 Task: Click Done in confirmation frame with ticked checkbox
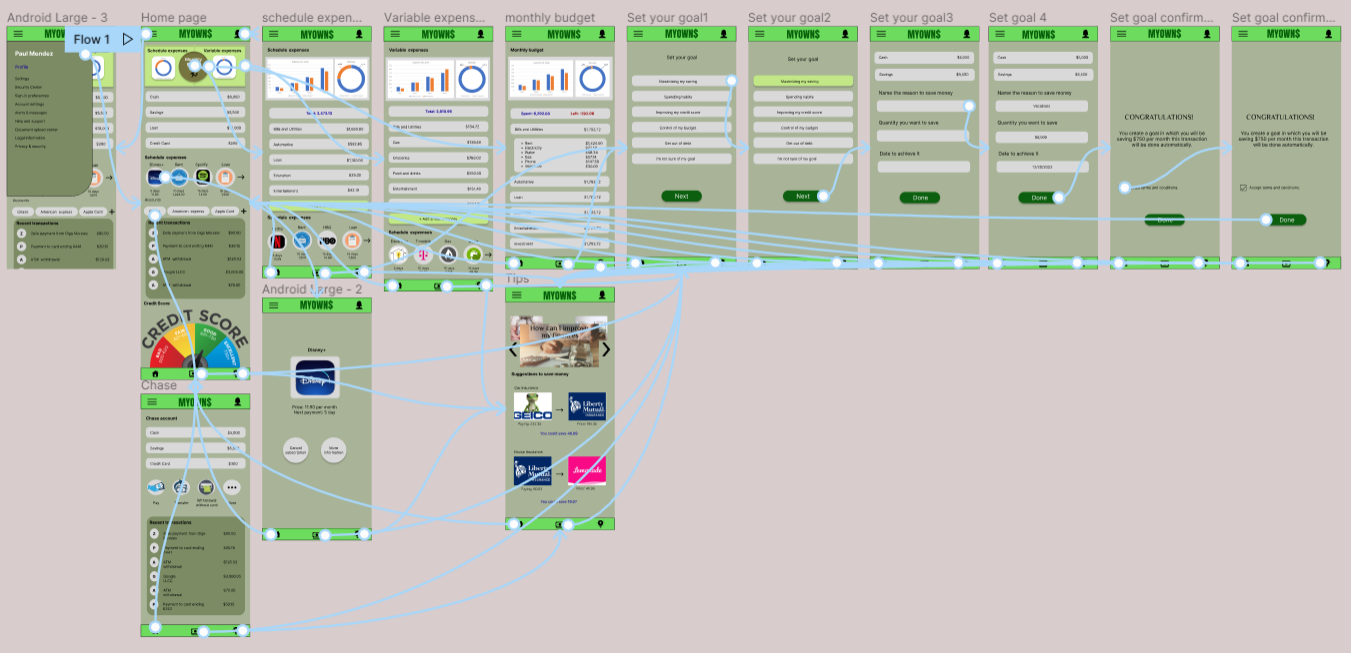[x=1286, y=220]
